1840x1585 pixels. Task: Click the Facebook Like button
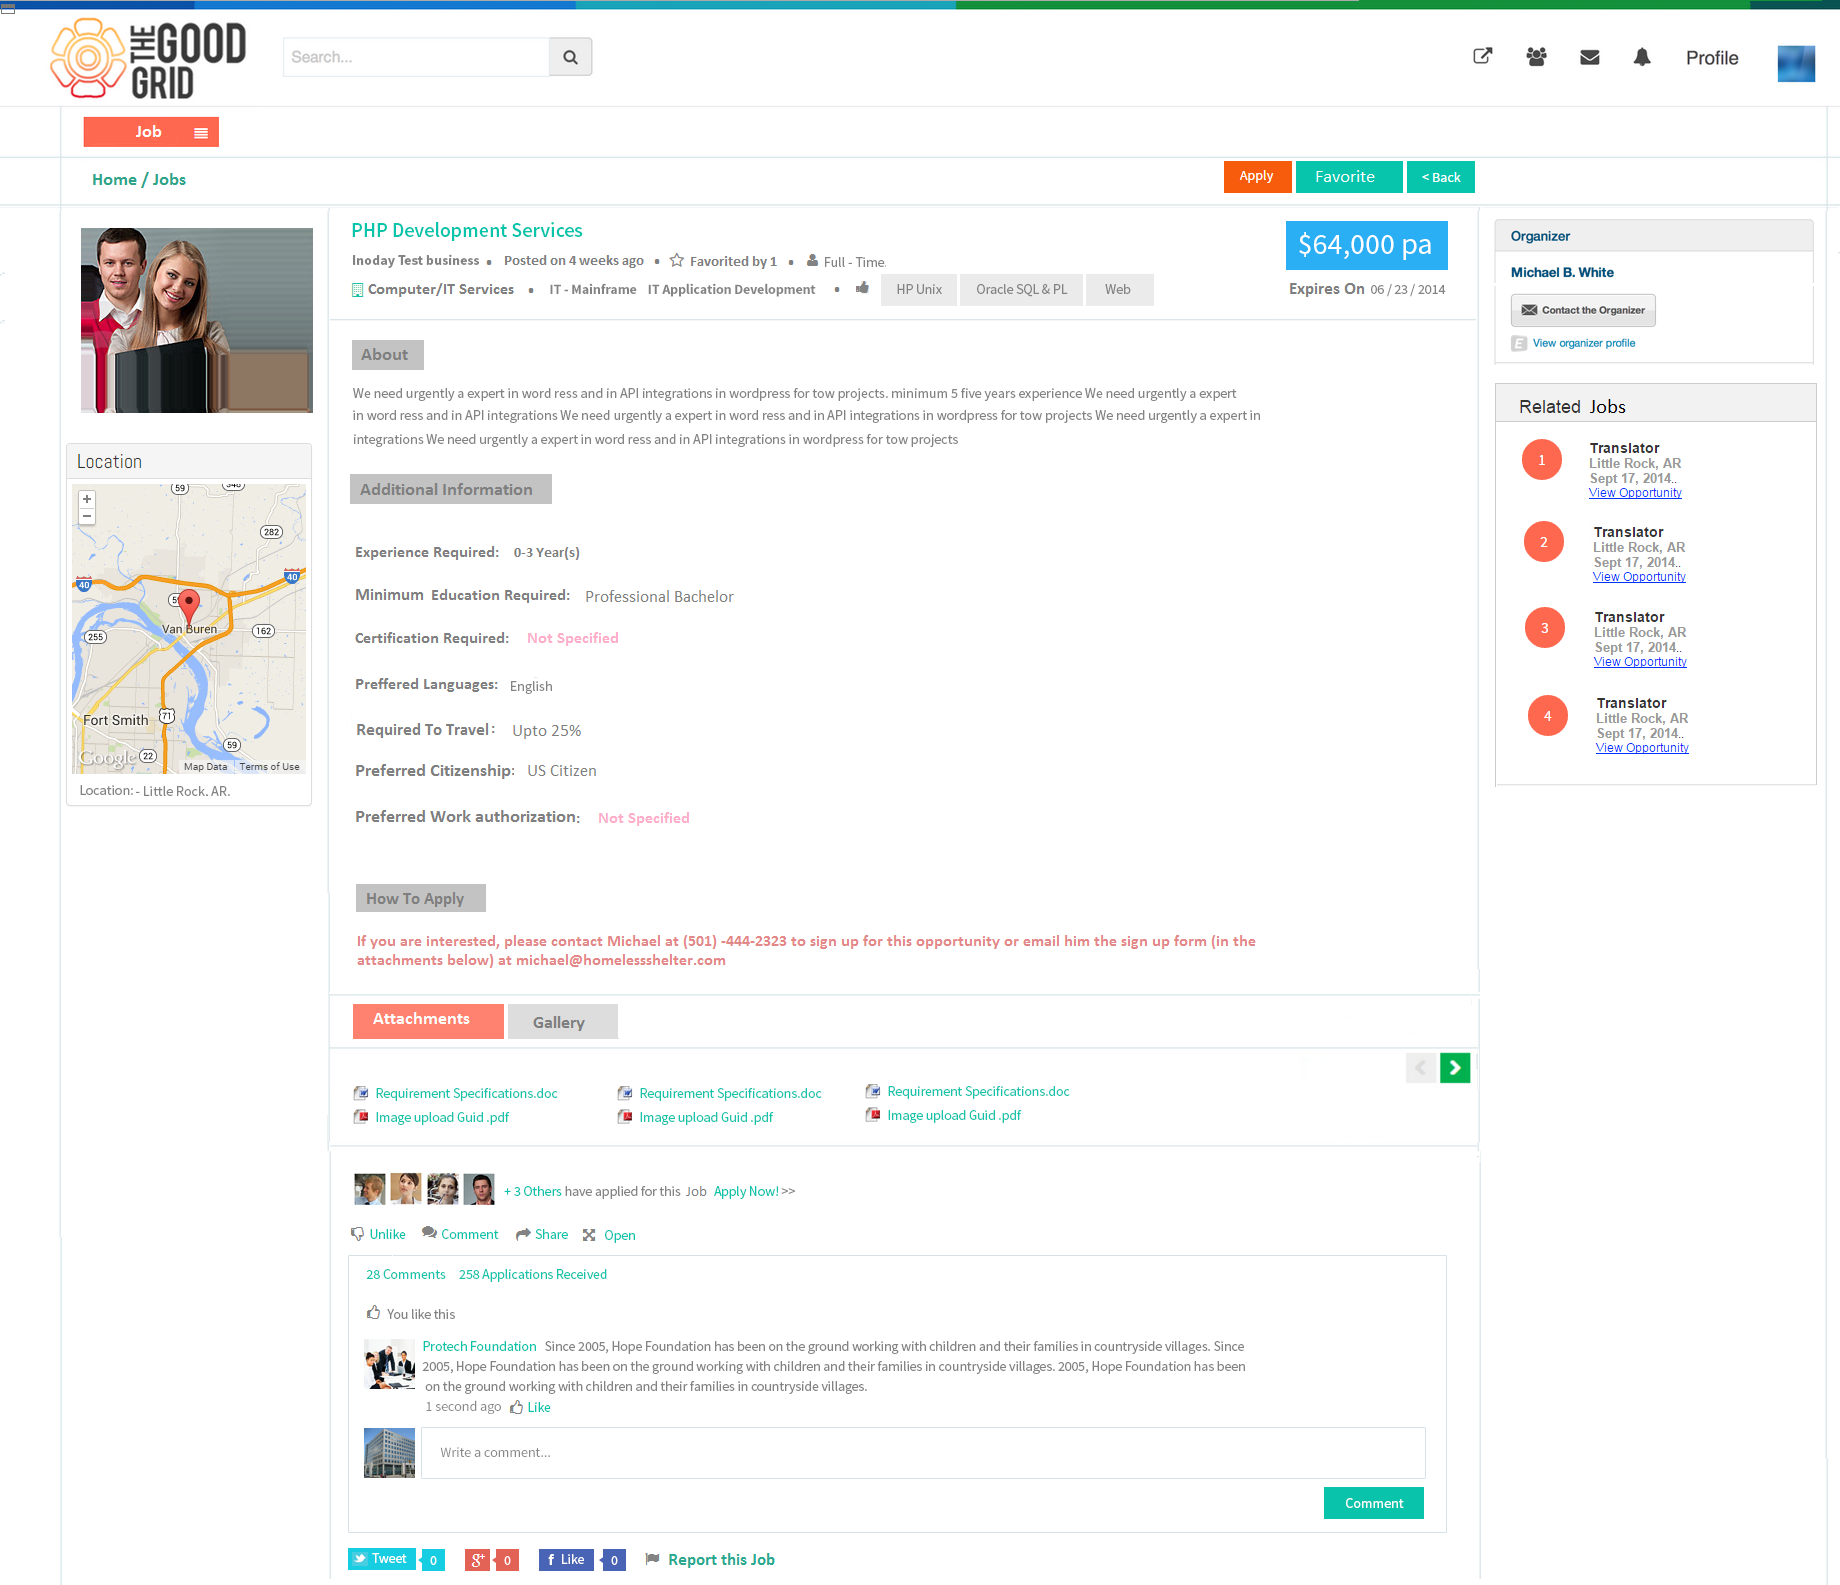point(565,1560)
